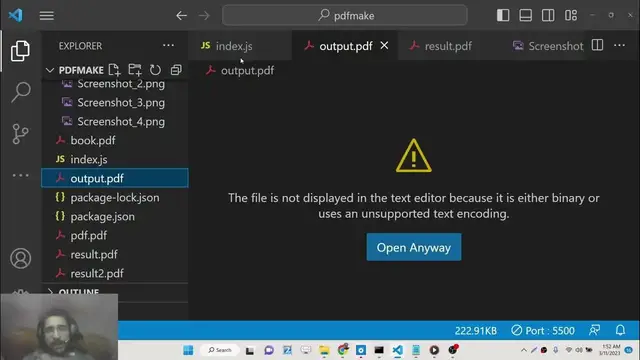Open the hamburger application menu
640x360 pixels.
[x=47, y=16]
